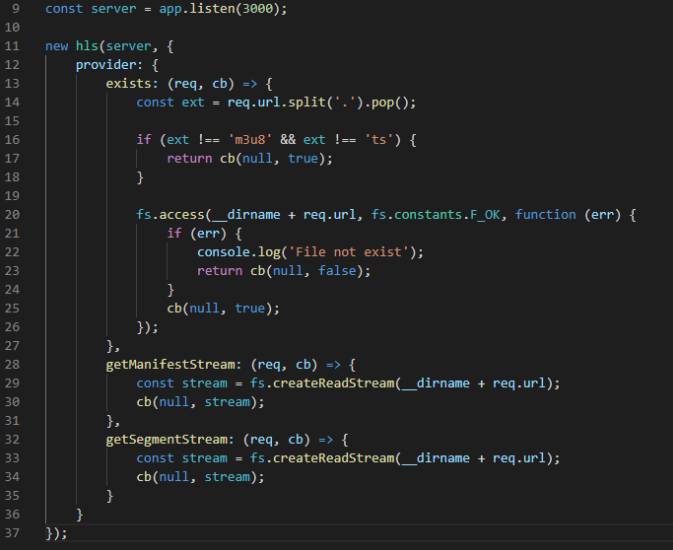Click 'const server' declaration
673x550 pixels.
point(91,9)
